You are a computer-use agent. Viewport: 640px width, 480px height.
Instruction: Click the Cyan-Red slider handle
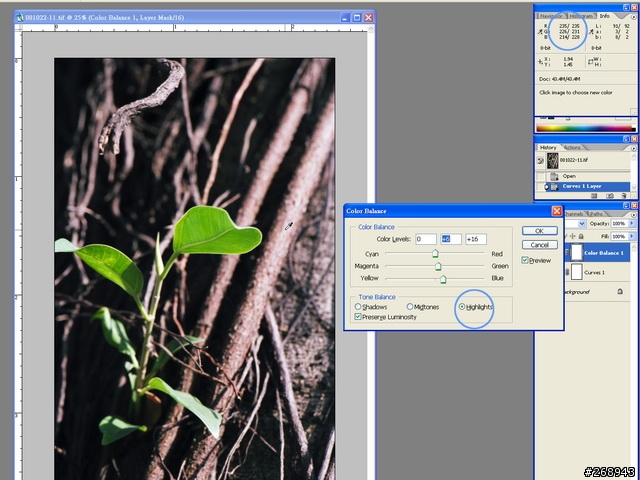pyautogui.click(x=435, y=254)
